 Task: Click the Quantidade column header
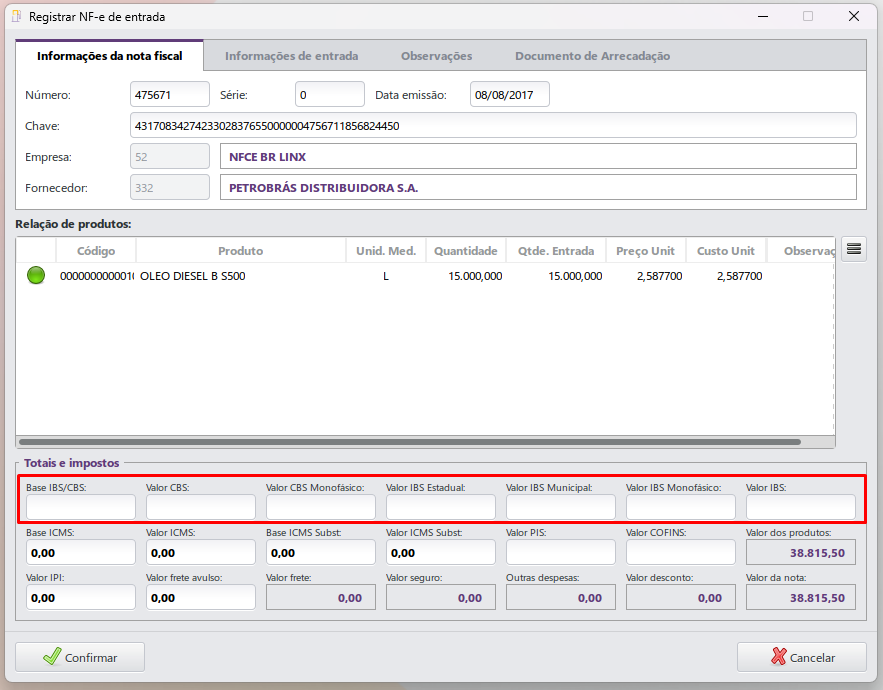465,251
